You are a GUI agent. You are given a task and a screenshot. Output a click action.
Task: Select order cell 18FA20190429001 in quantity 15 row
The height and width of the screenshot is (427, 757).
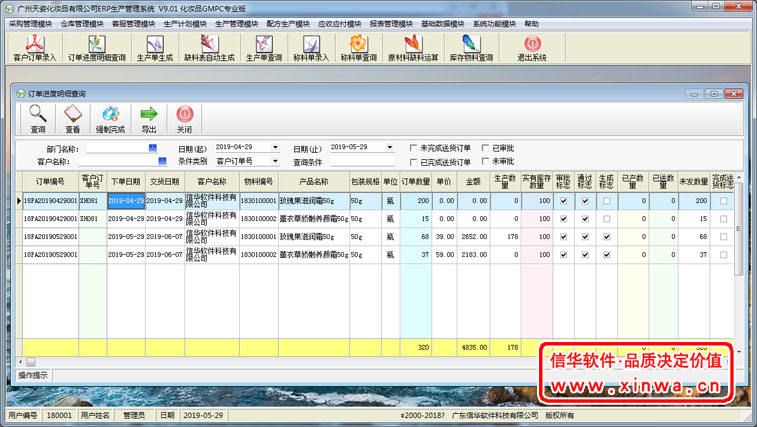[50, 219]
